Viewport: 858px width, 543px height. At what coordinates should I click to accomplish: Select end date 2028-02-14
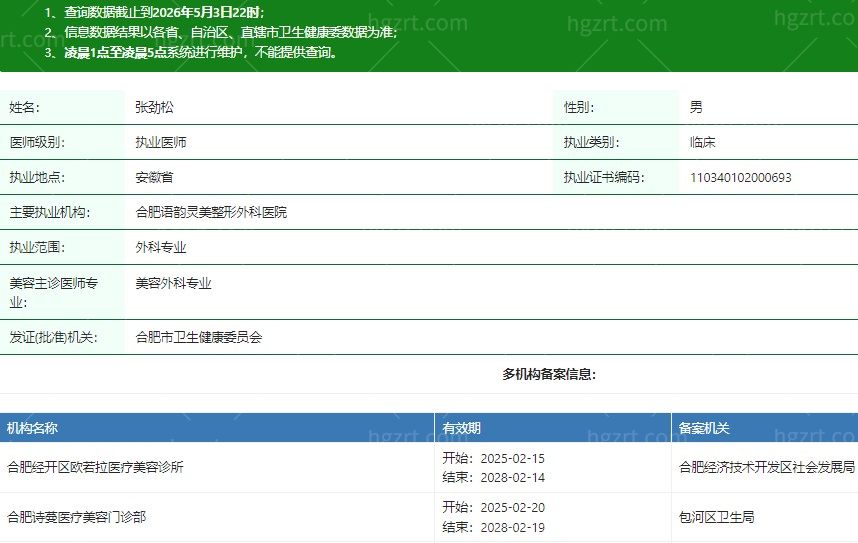point(512,478)
